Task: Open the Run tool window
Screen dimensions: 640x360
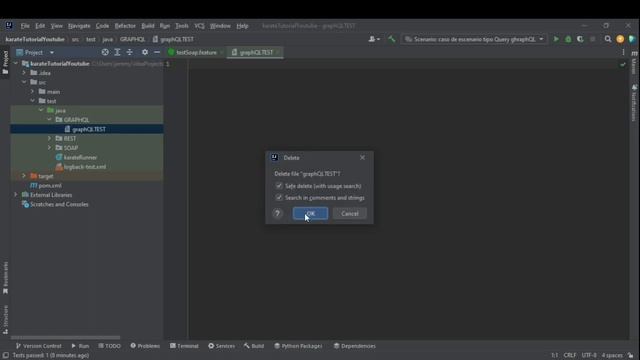Action: pyautogui.click(x=80, y=346)
